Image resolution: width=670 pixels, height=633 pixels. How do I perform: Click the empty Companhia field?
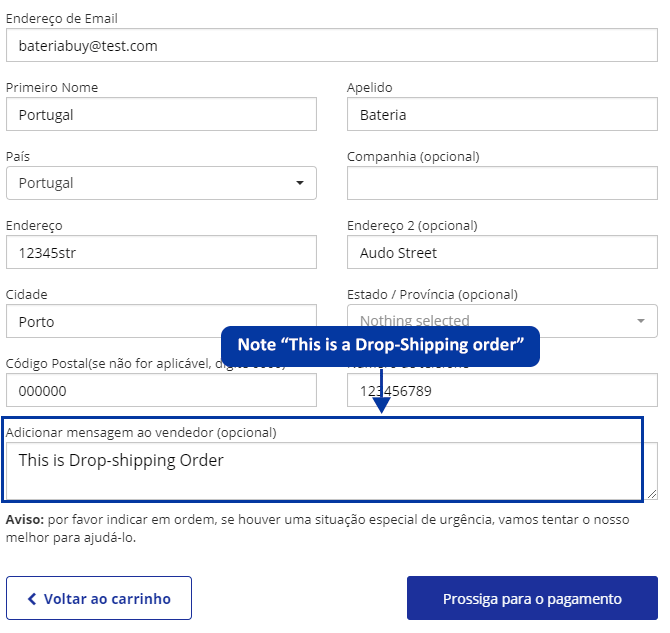(502, 183)
